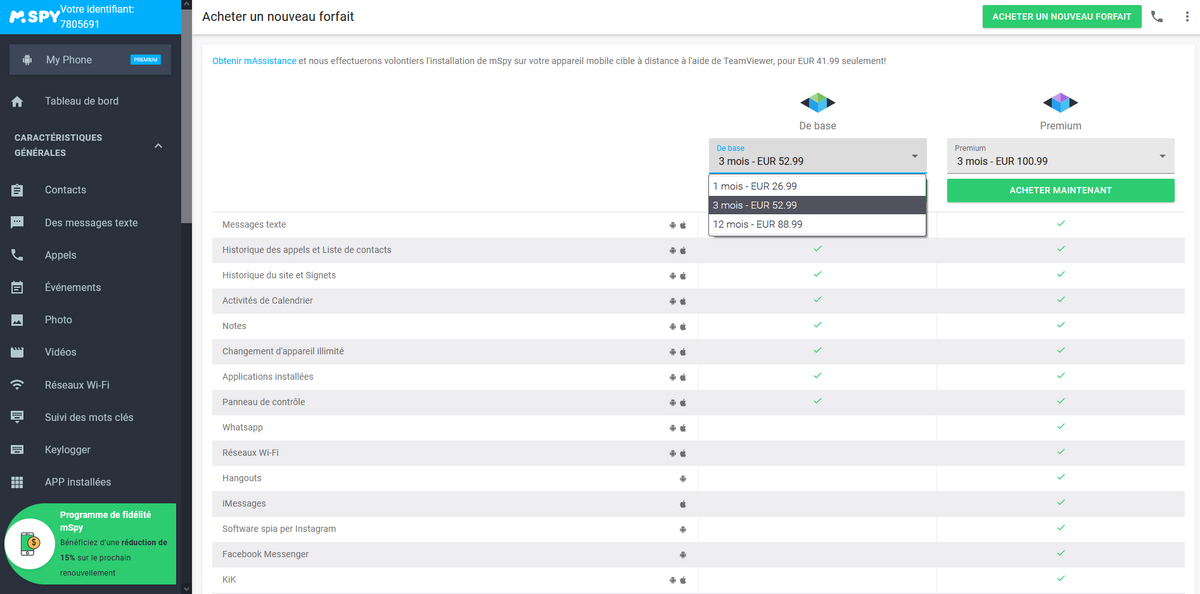1200x594 pixels.
Task: Click the Whatsapp feature row label
Action: [x=243, y=427]
